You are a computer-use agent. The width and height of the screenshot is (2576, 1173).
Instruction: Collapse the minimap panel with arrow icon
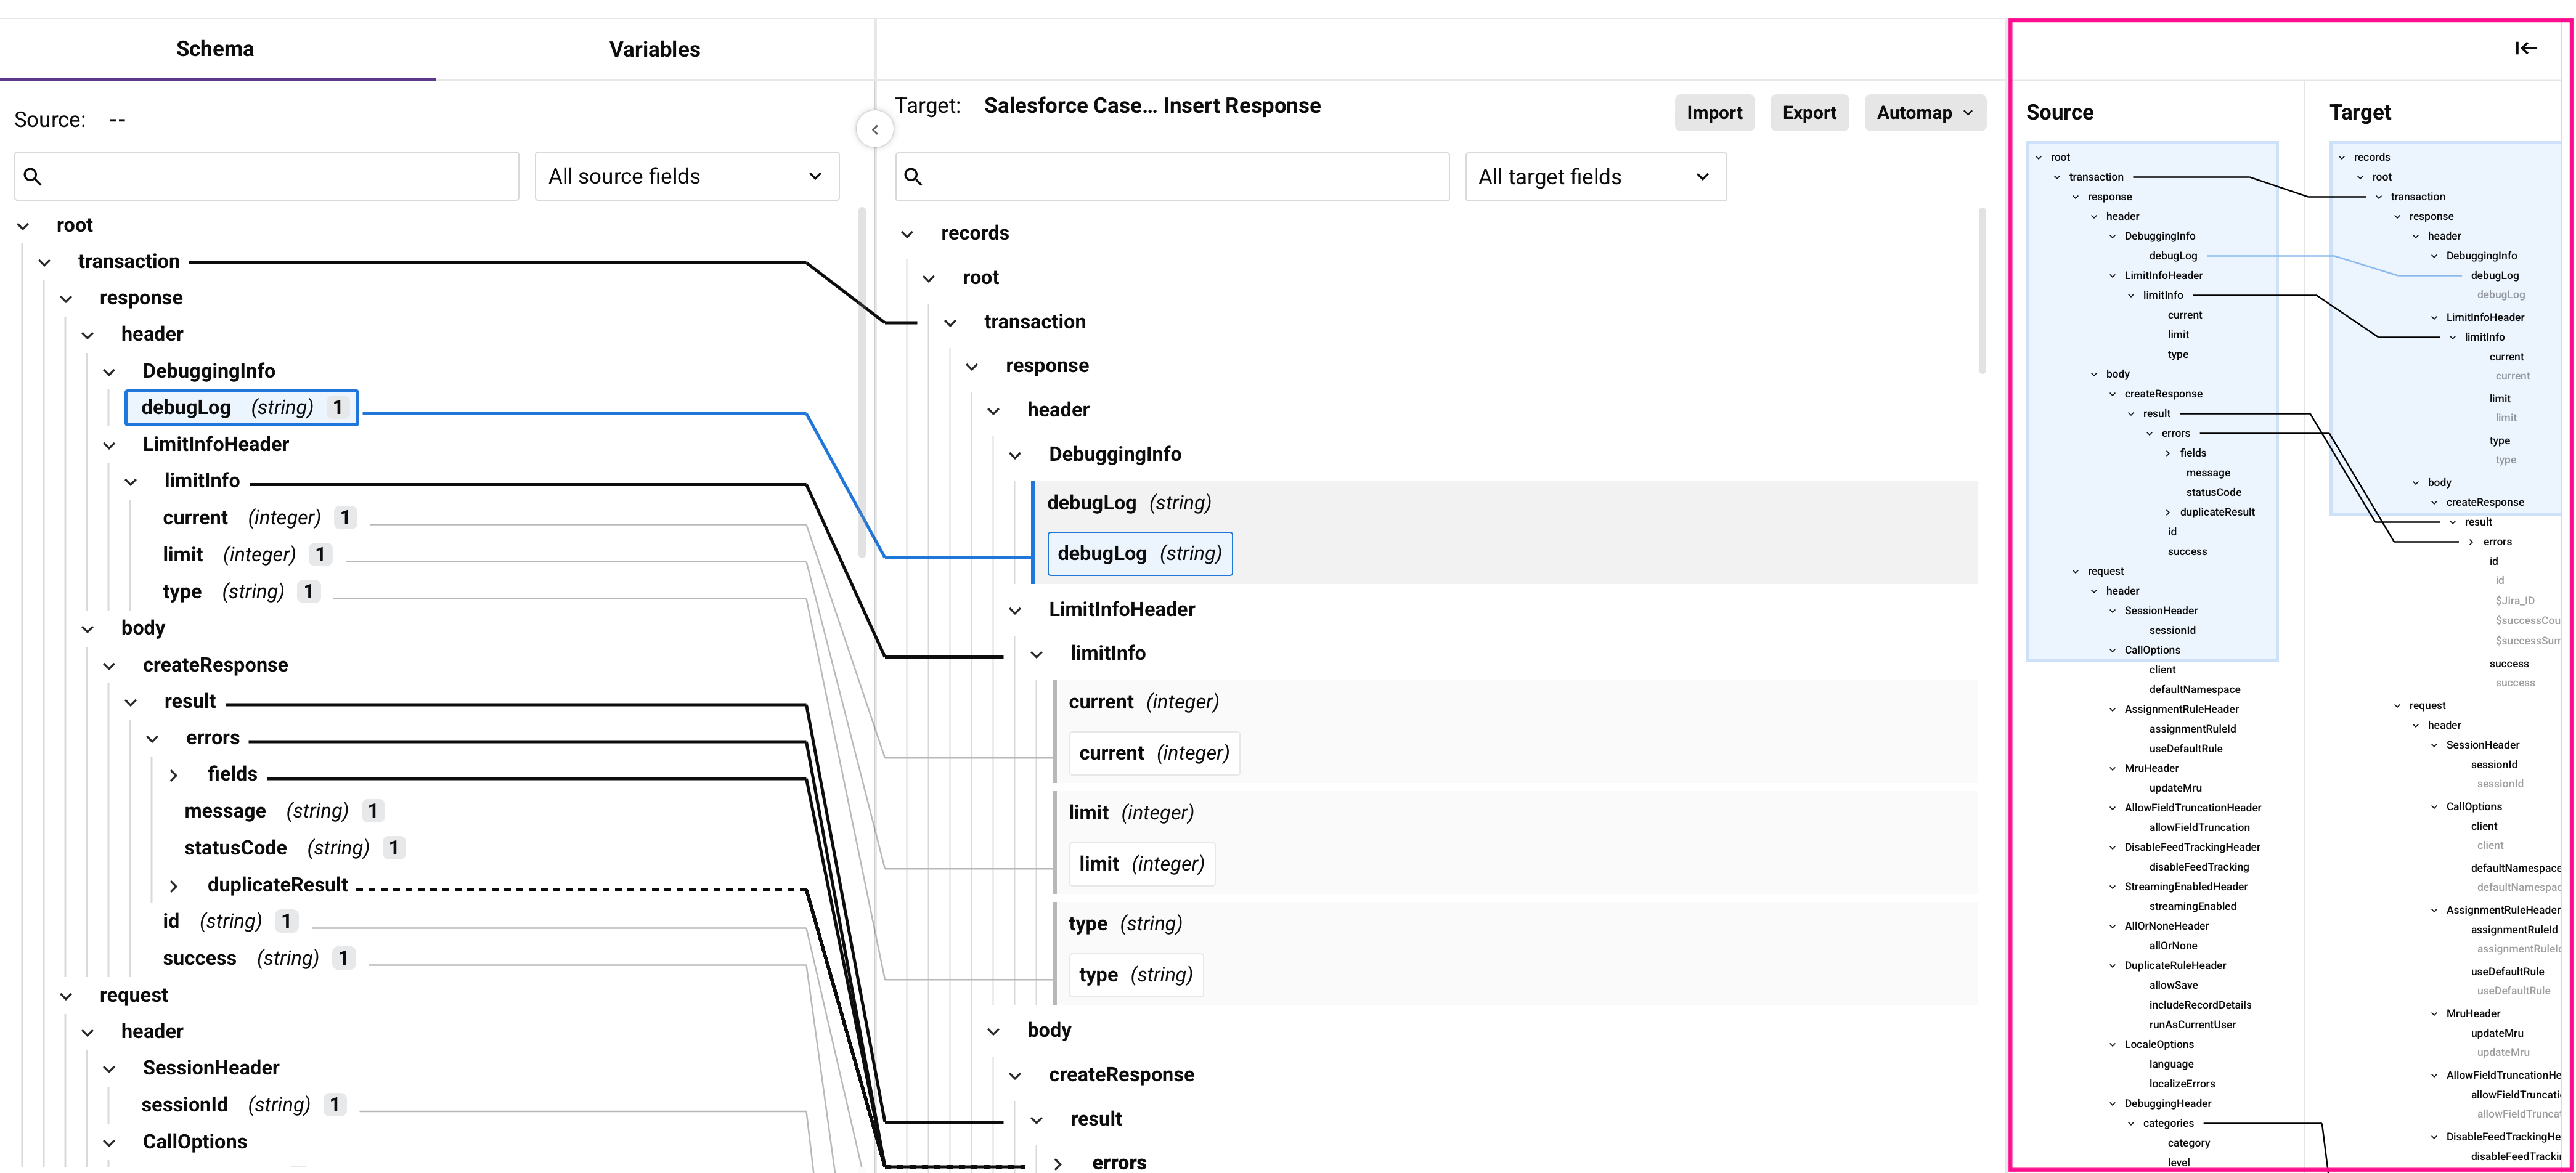click(x=2526, y=48)
